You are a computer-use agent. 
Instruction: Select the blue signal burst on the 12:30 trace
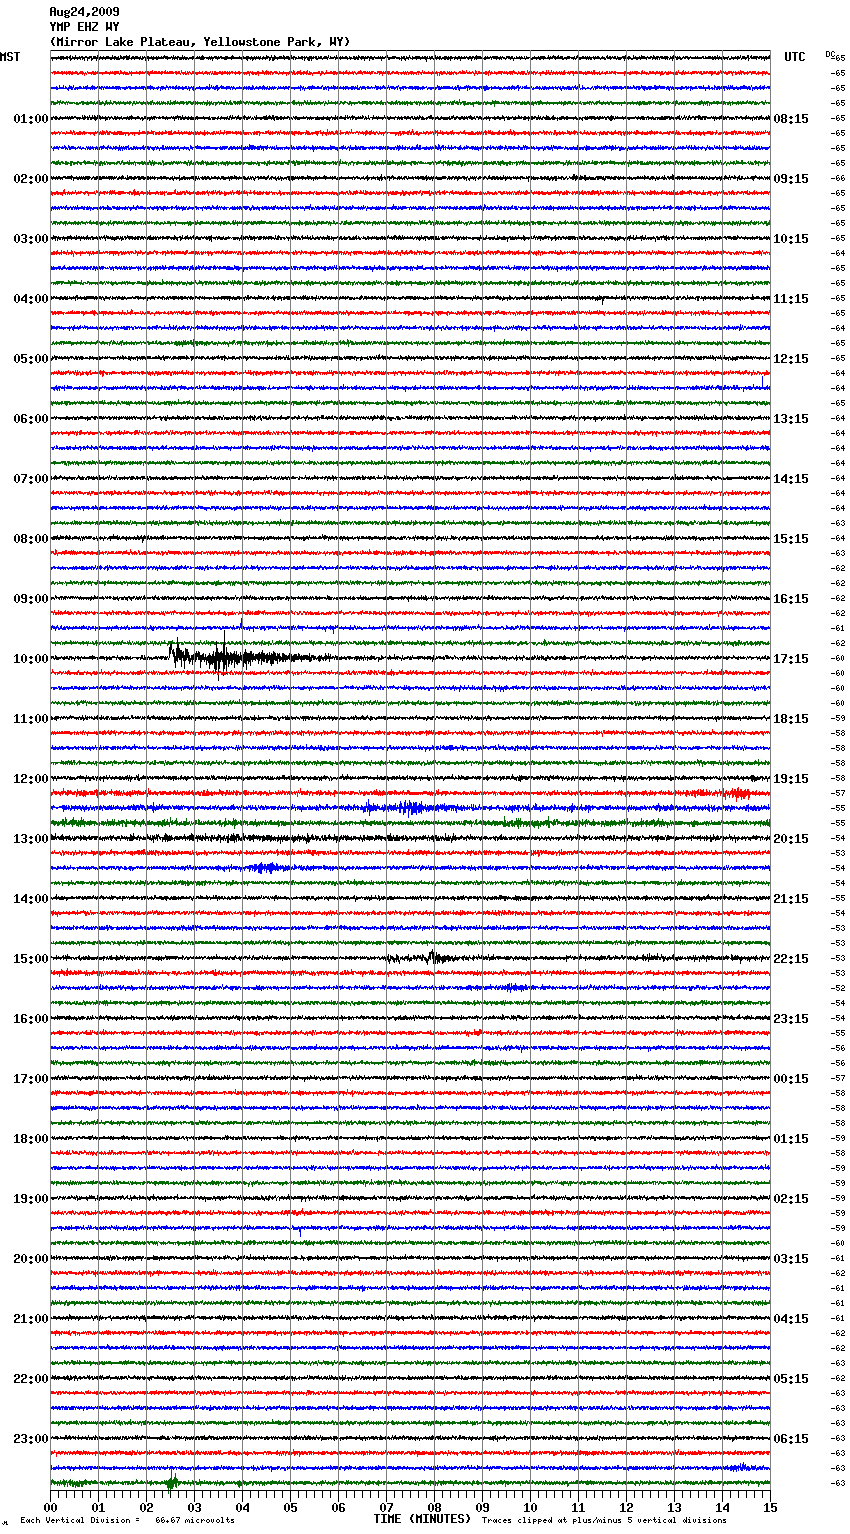pyautogui.click(x=412, y=807)
